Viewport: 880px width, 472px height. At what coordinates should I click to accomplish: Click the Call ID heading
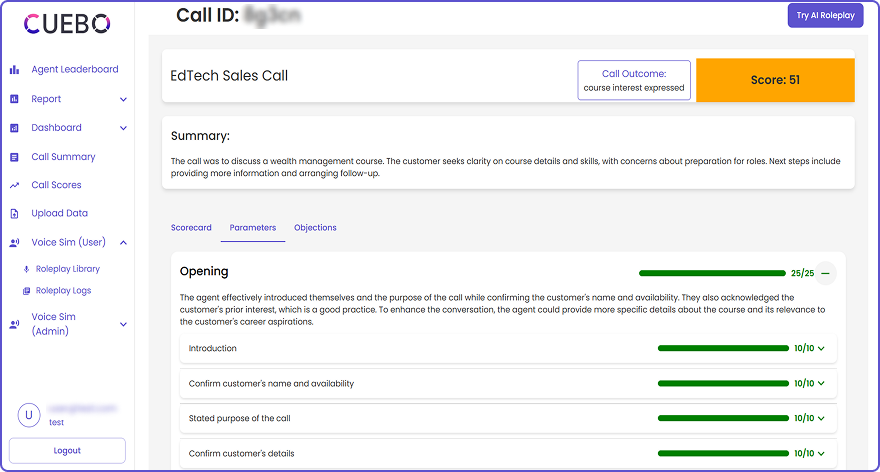coord(208,16)
